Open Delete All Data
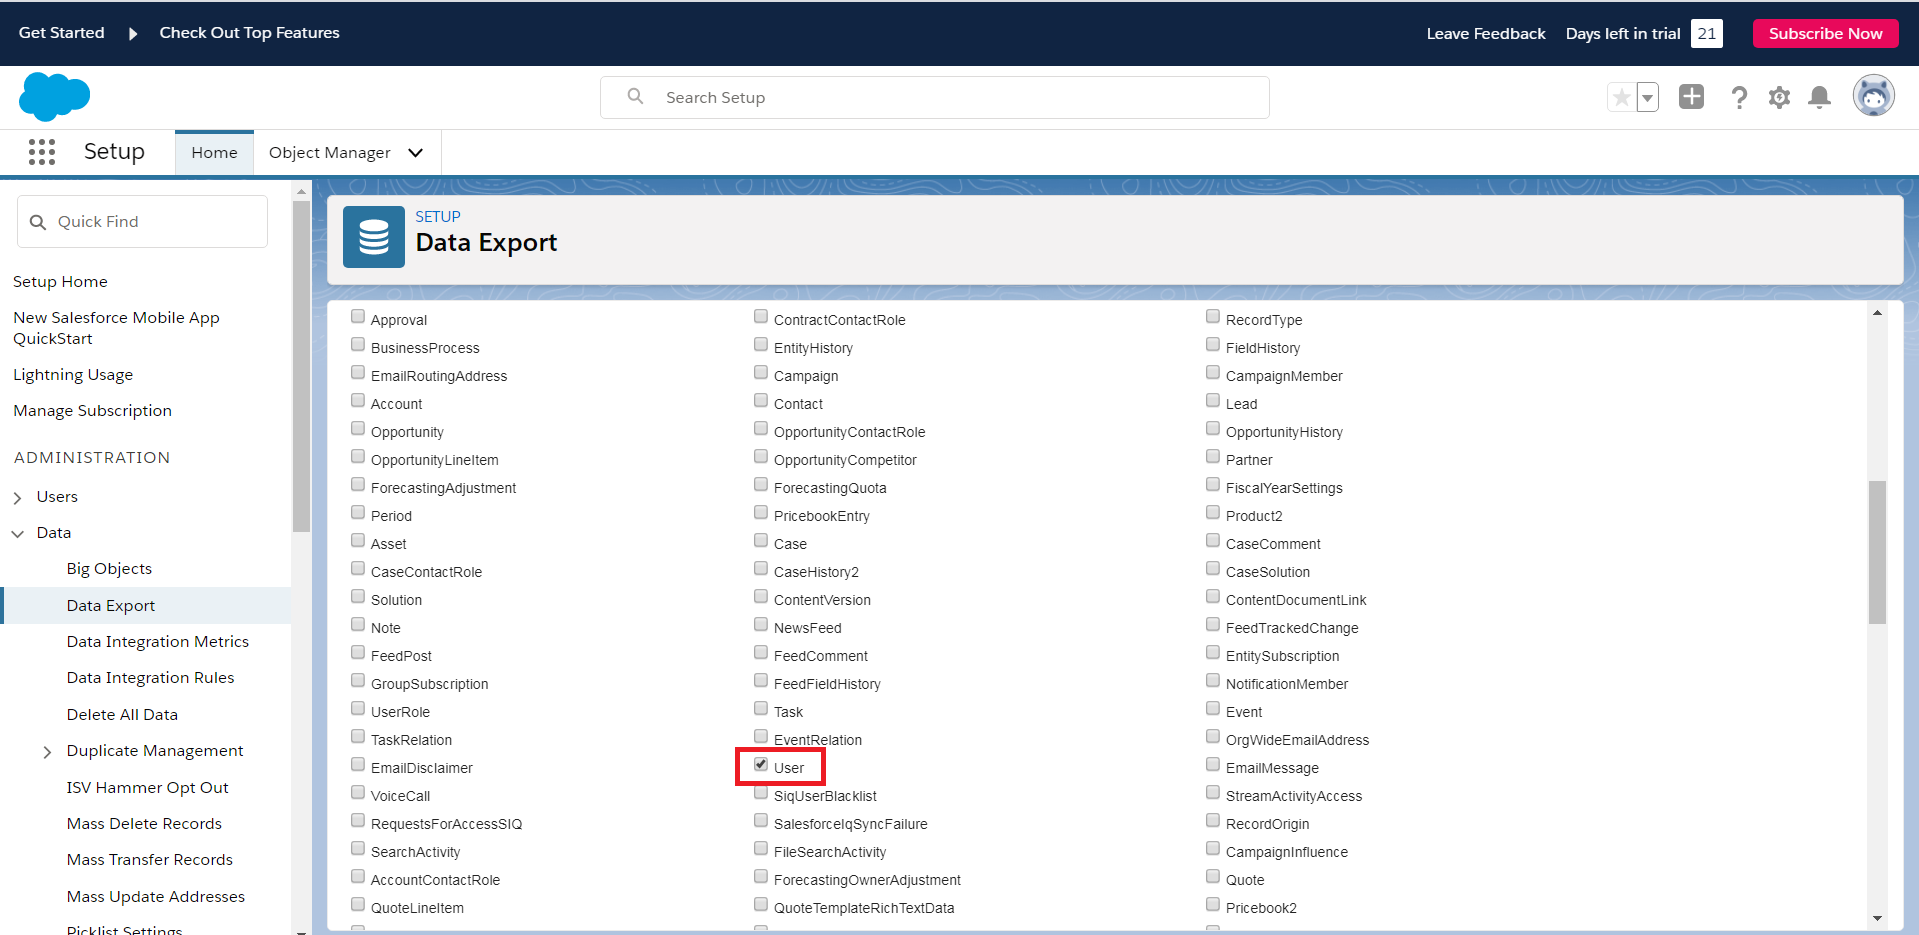Image resolution: width=1919 pixels, height=935 pixels. [122, 715]
